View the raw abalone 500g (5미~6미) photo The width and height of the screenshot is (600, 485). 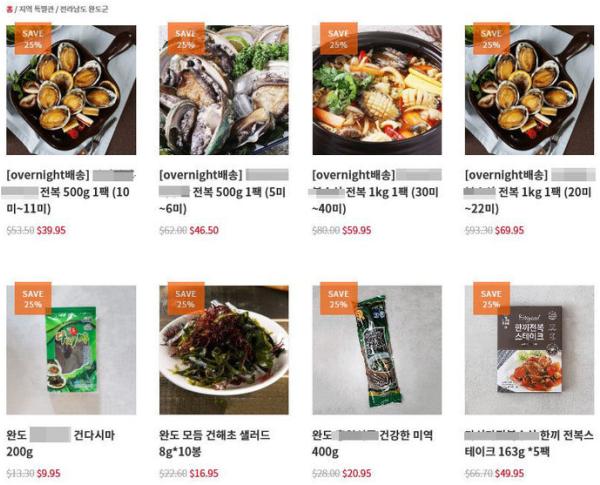pyautogui.click(x=224, y=90)
